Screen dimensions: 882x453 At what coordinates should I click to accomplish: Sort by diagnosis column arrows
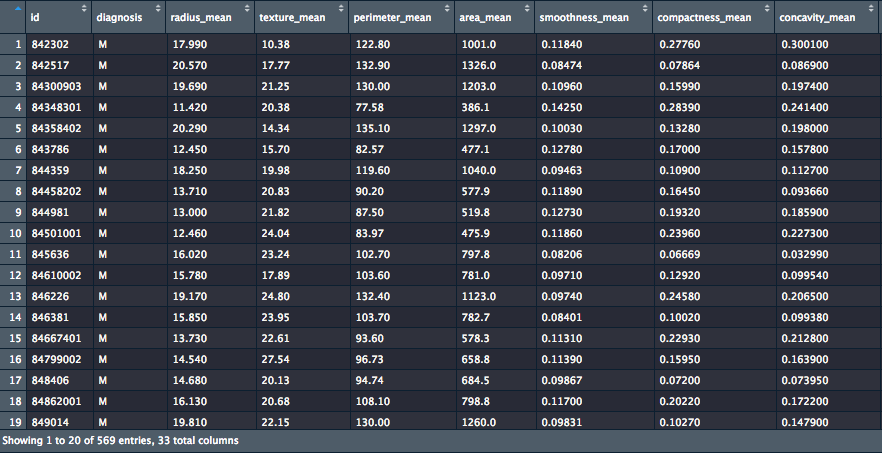tap(159, 8)
